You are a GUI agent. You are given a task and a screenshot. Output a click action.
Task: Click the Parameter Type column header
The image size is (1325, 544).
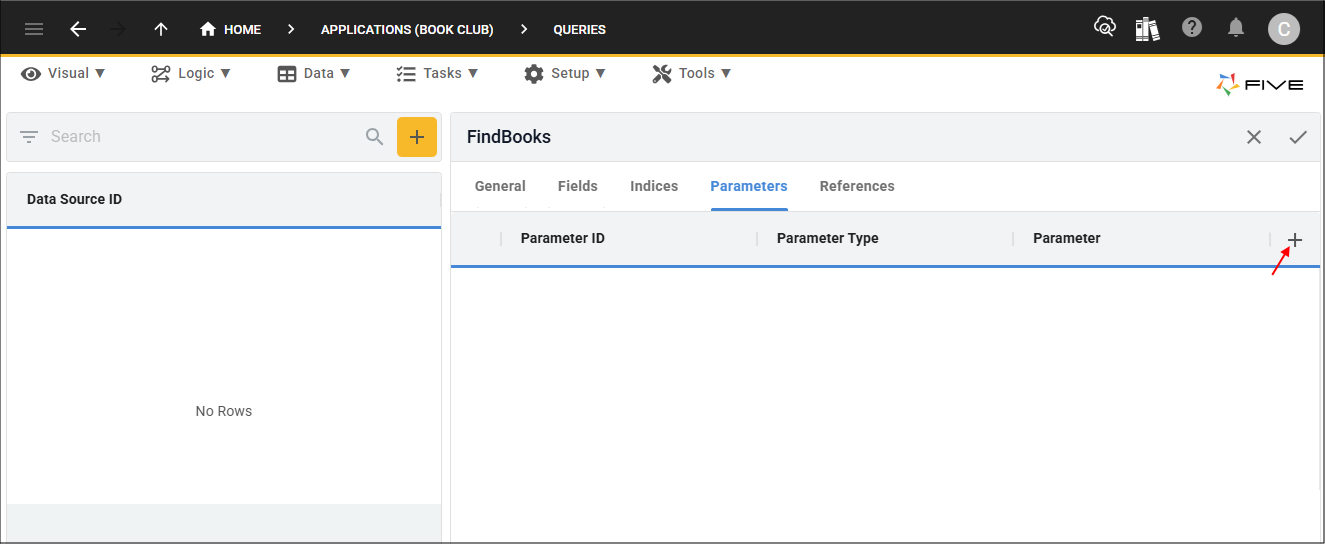[828, 238]
